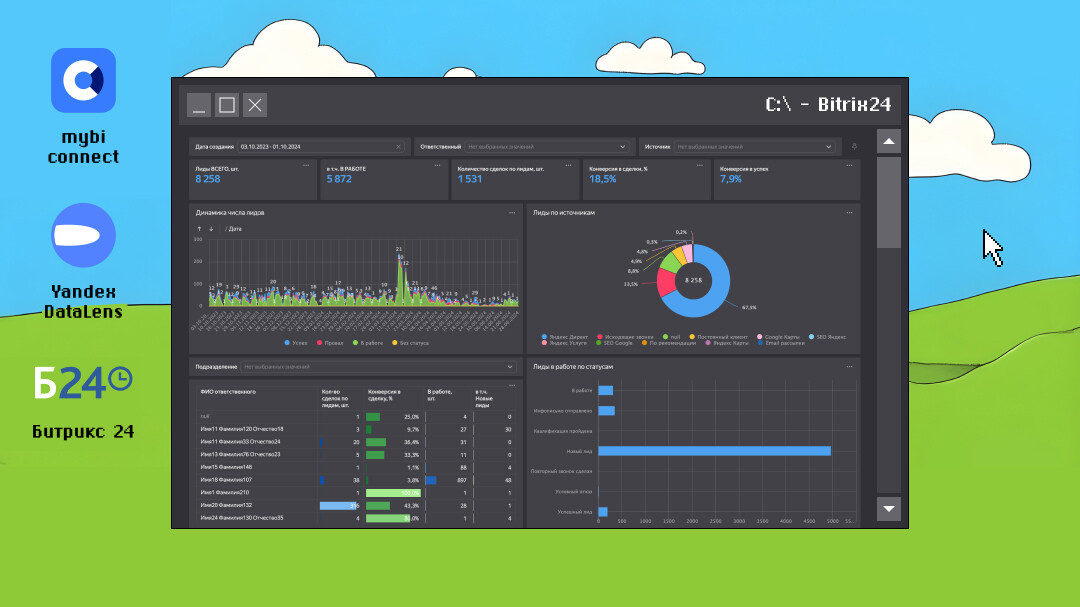Open three-dot menu on Лиды ВСЕГО card
The width and height of the screenshot is (1080, 607).
306,165
